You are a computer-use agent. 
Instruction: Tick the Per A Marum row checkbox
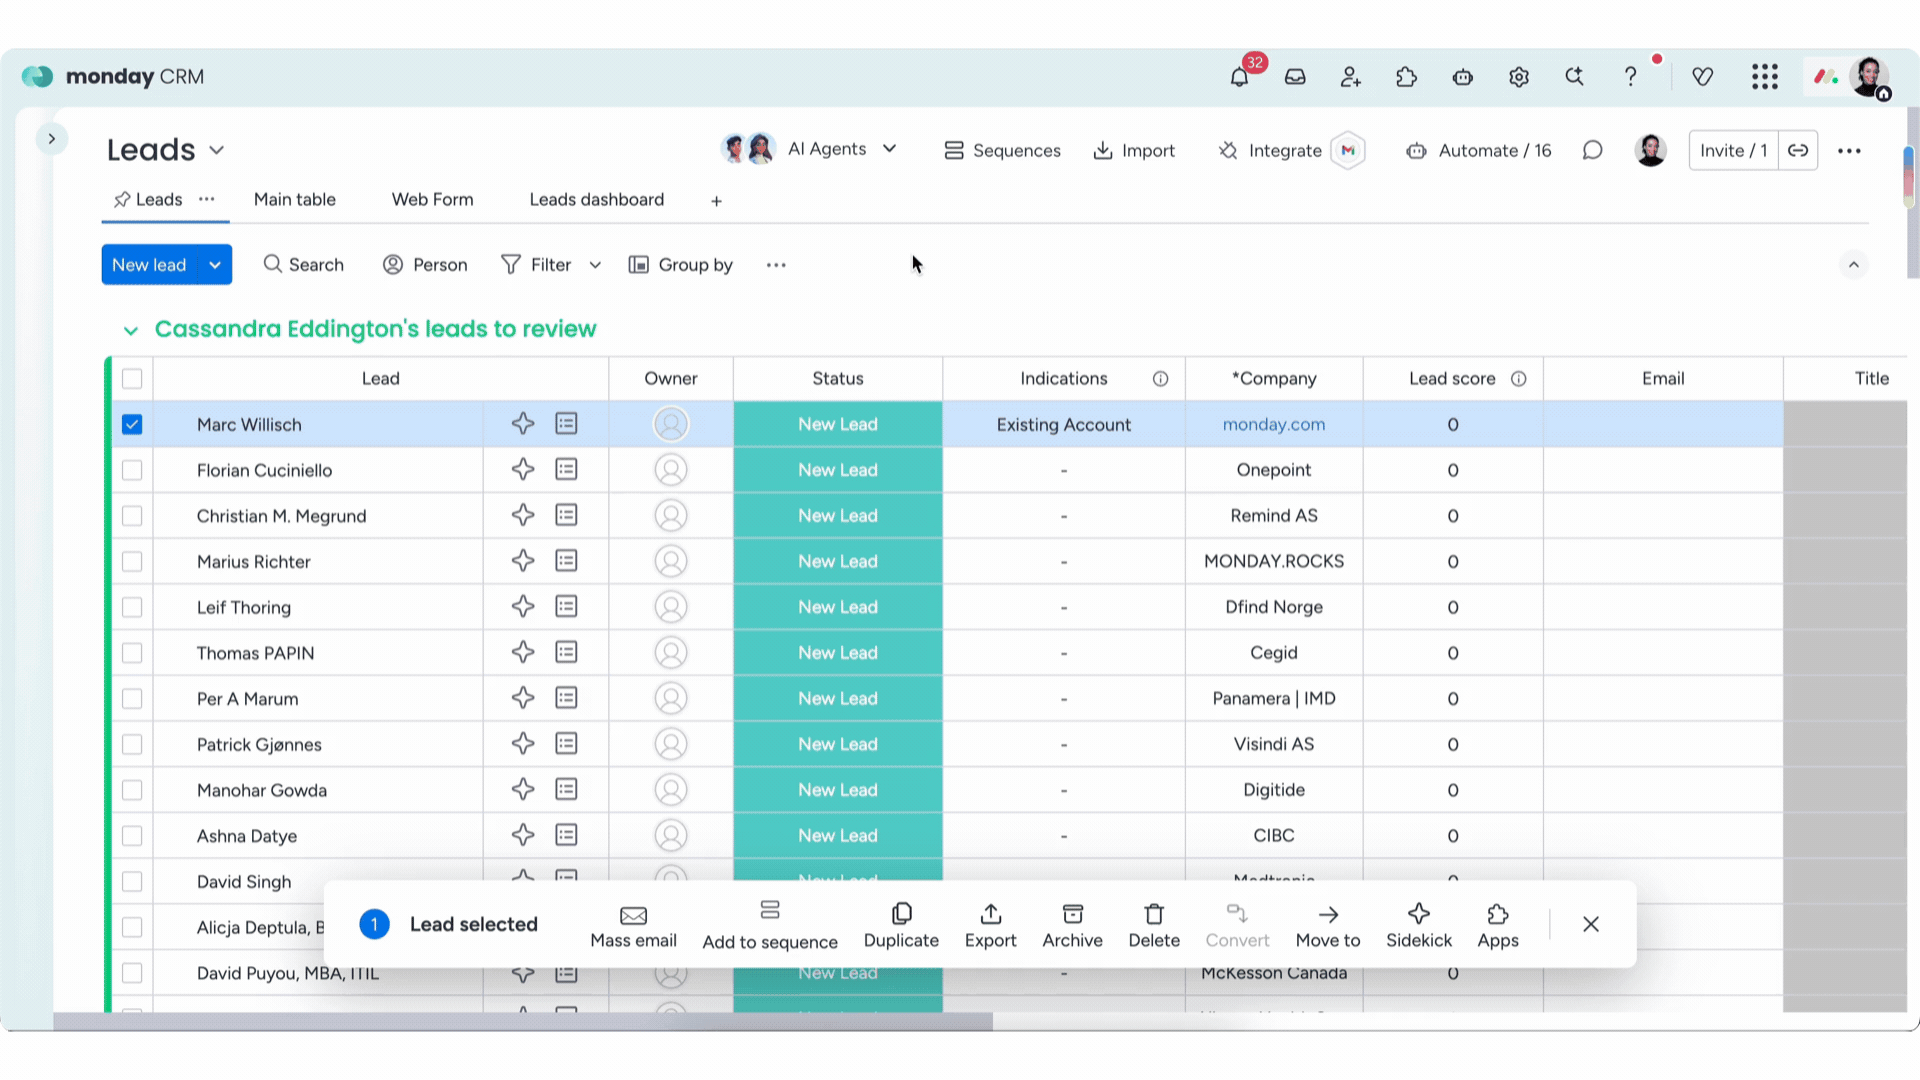point(132,699)
